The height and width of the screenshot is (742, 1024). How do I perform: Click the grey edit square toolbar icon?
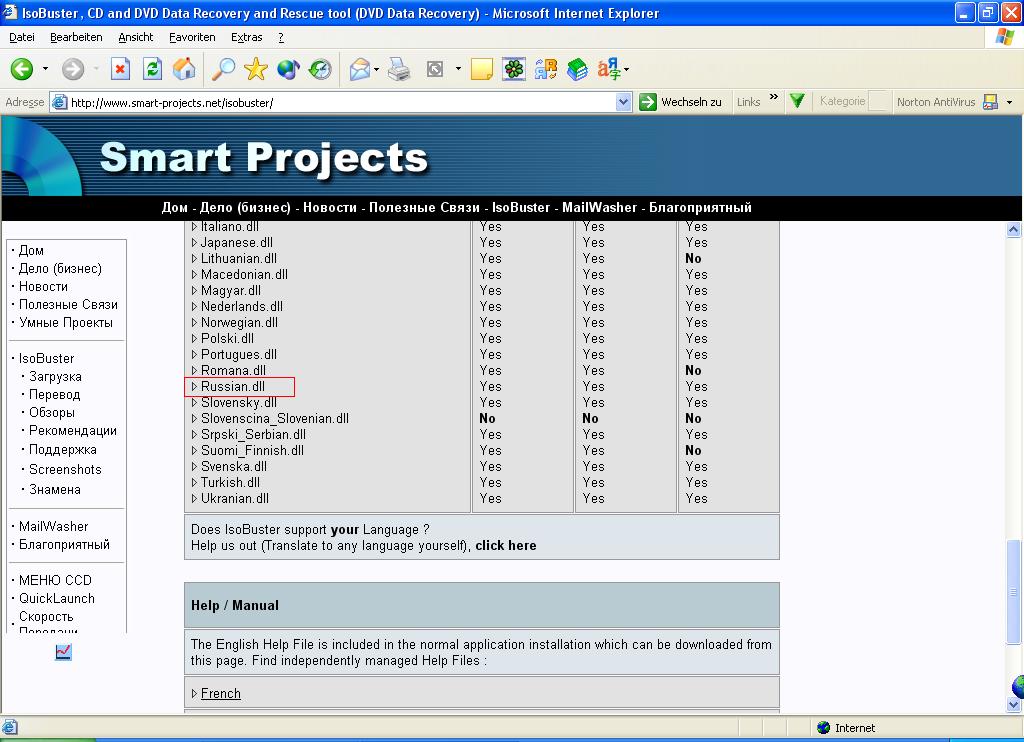pyautogui.click(x=435, y=69)
